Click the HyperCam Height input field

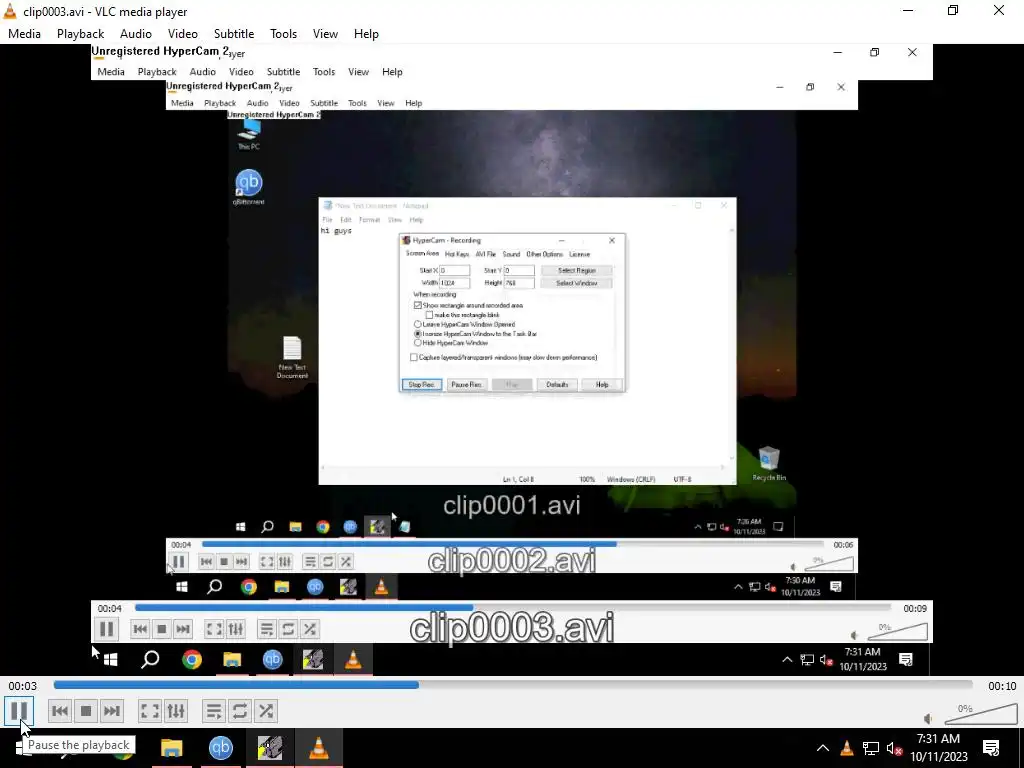point(519,283)
